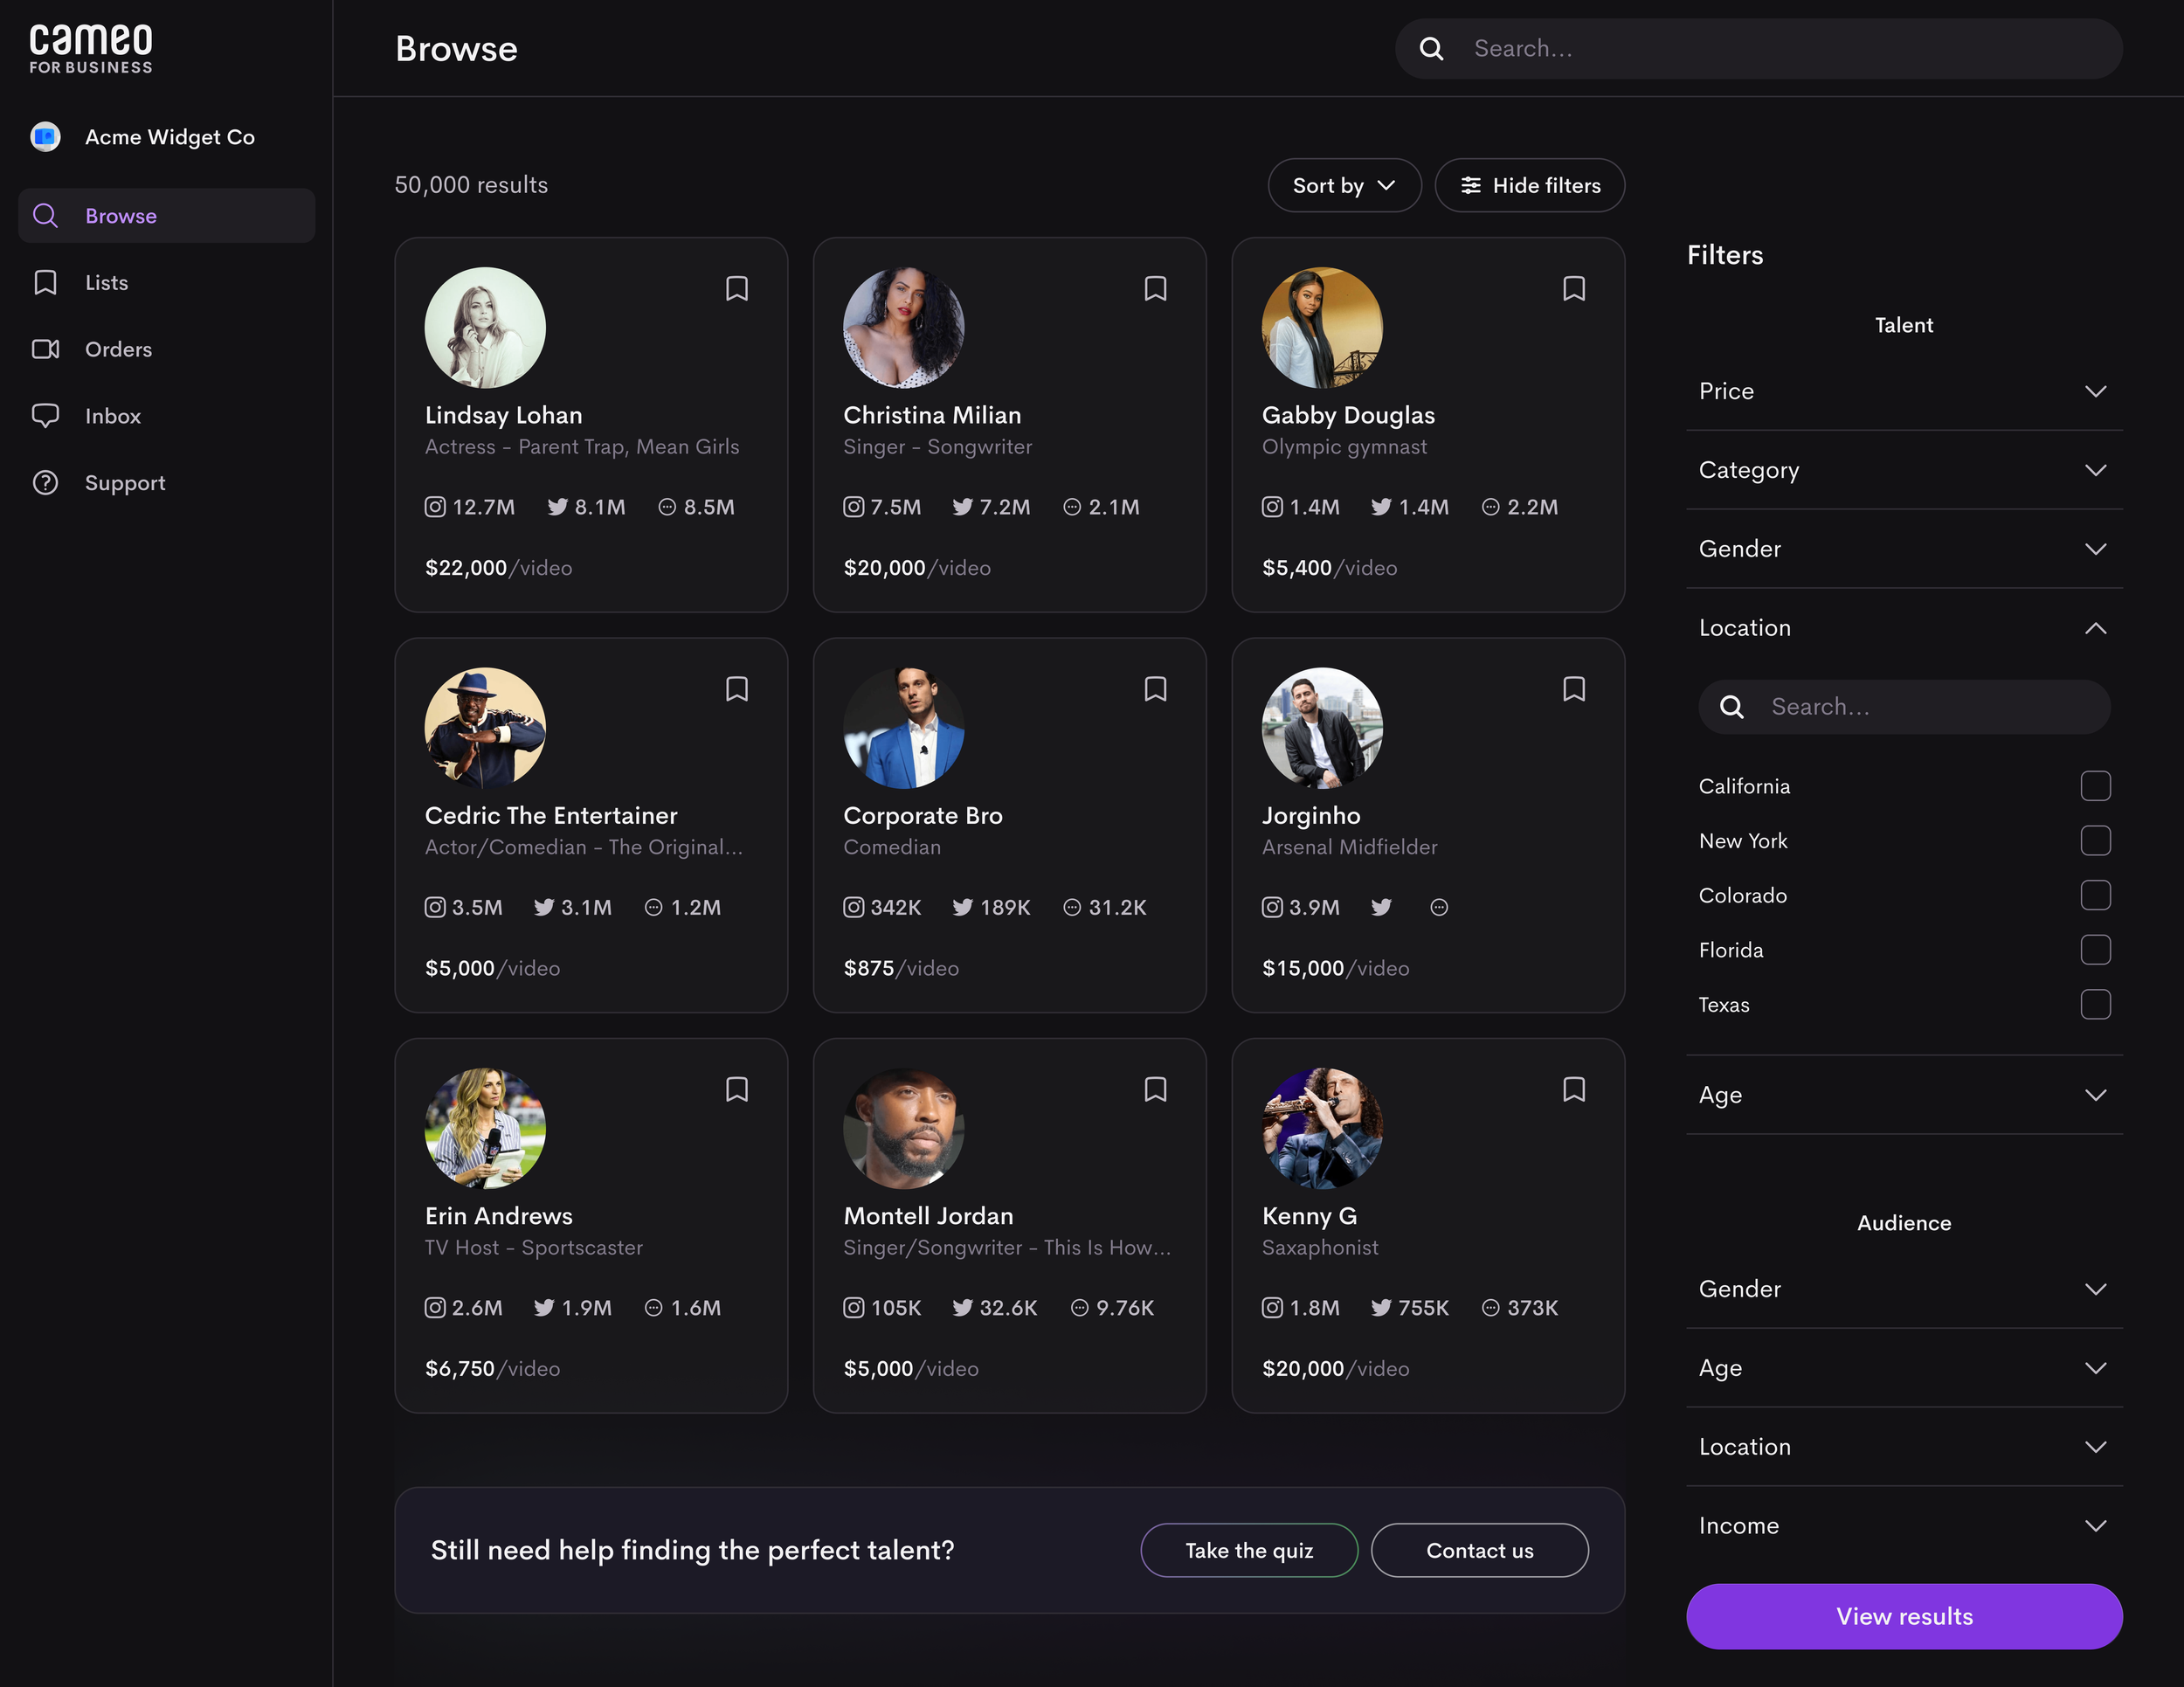Click the bookmark icon on Gabby Douglas's card

click(1574, 289)
